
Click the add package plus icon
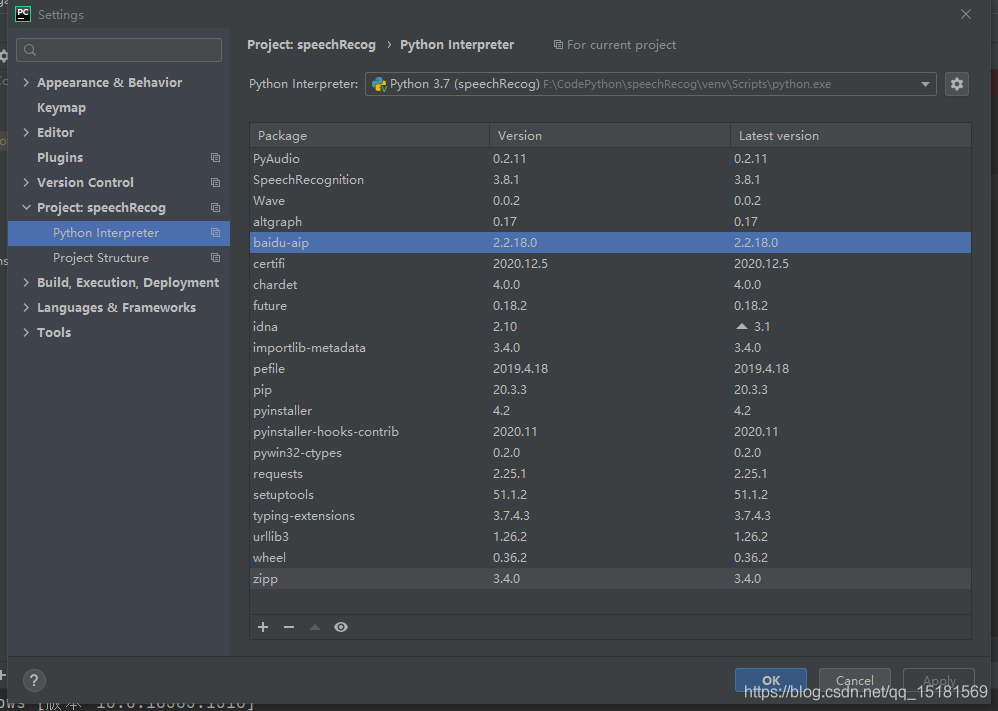(263, 627)
